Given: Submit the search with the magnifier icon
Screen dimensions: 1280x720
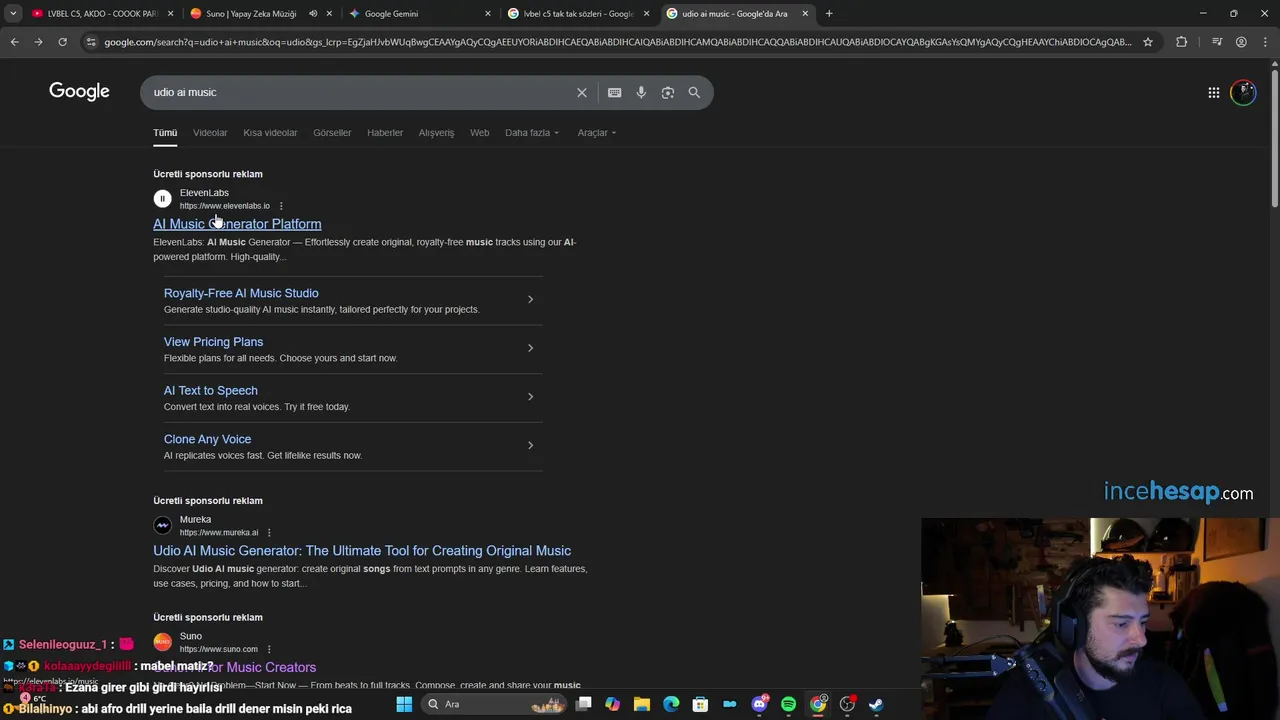Looking at the screenshot, I should click(x=694, y=92).
